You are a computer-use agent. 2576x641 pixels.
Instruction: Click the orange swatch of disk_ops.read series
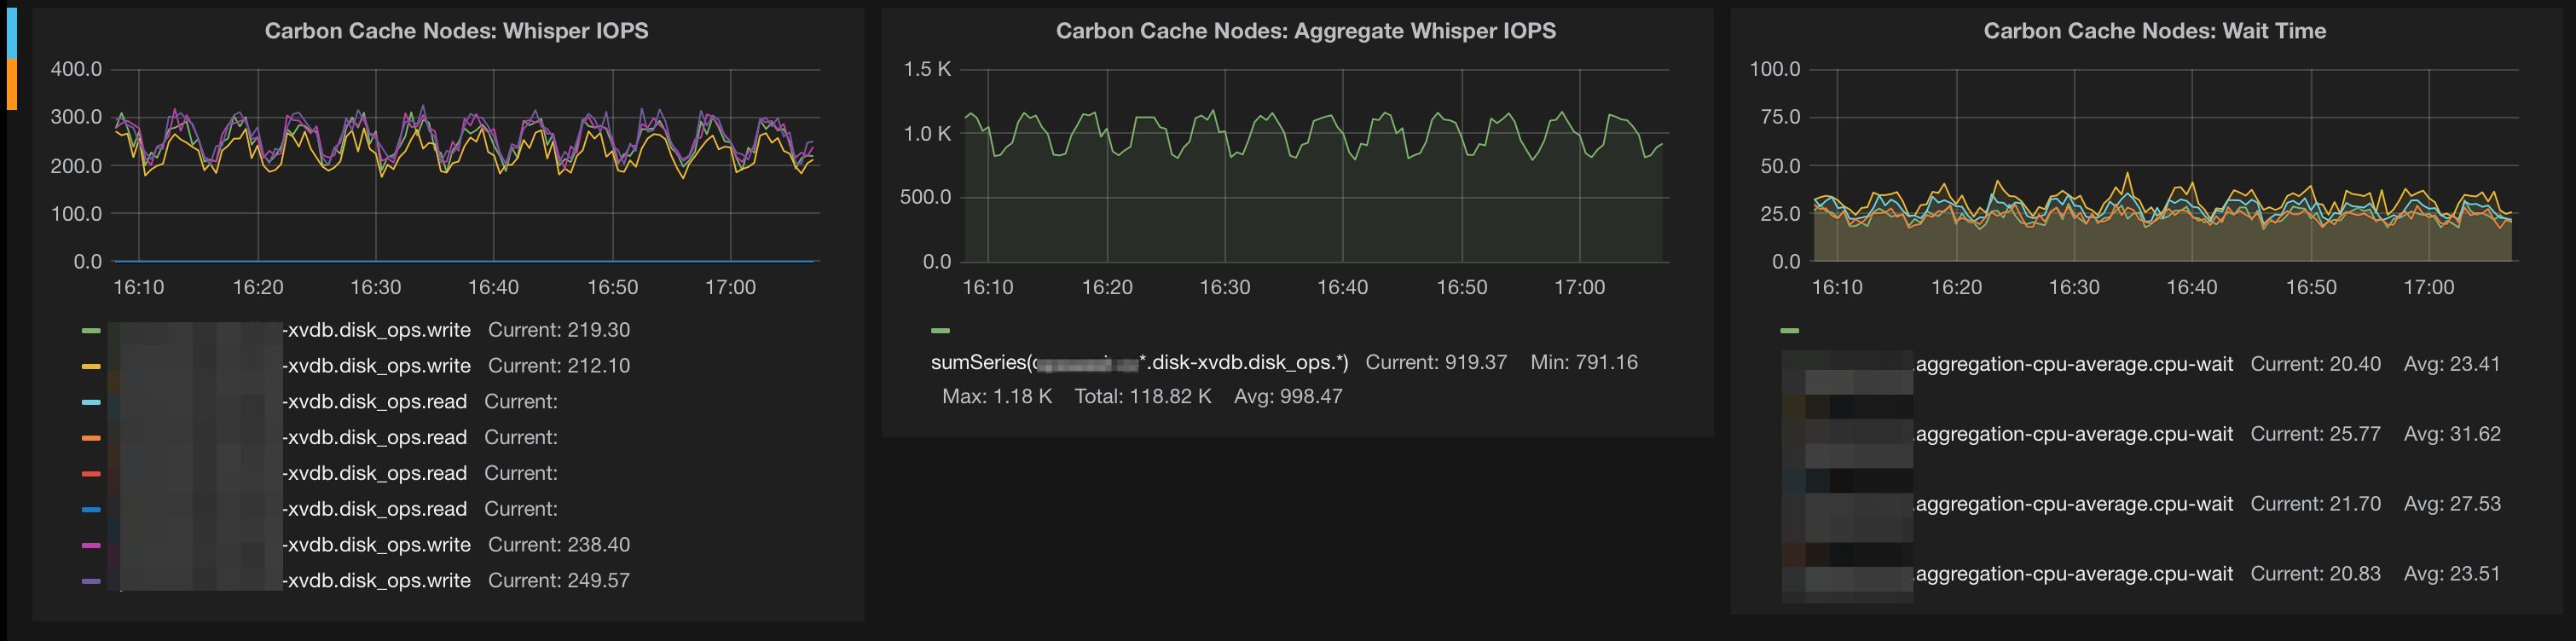91,438
